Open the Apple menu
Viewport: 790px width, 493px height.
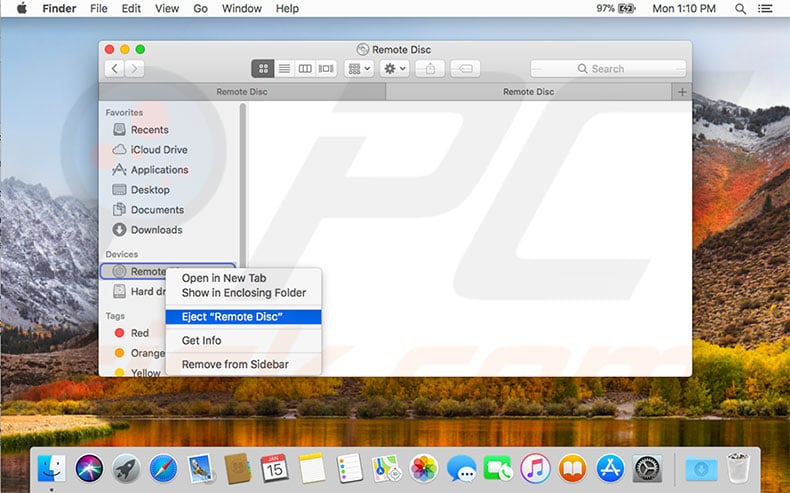tap(22, 9)
